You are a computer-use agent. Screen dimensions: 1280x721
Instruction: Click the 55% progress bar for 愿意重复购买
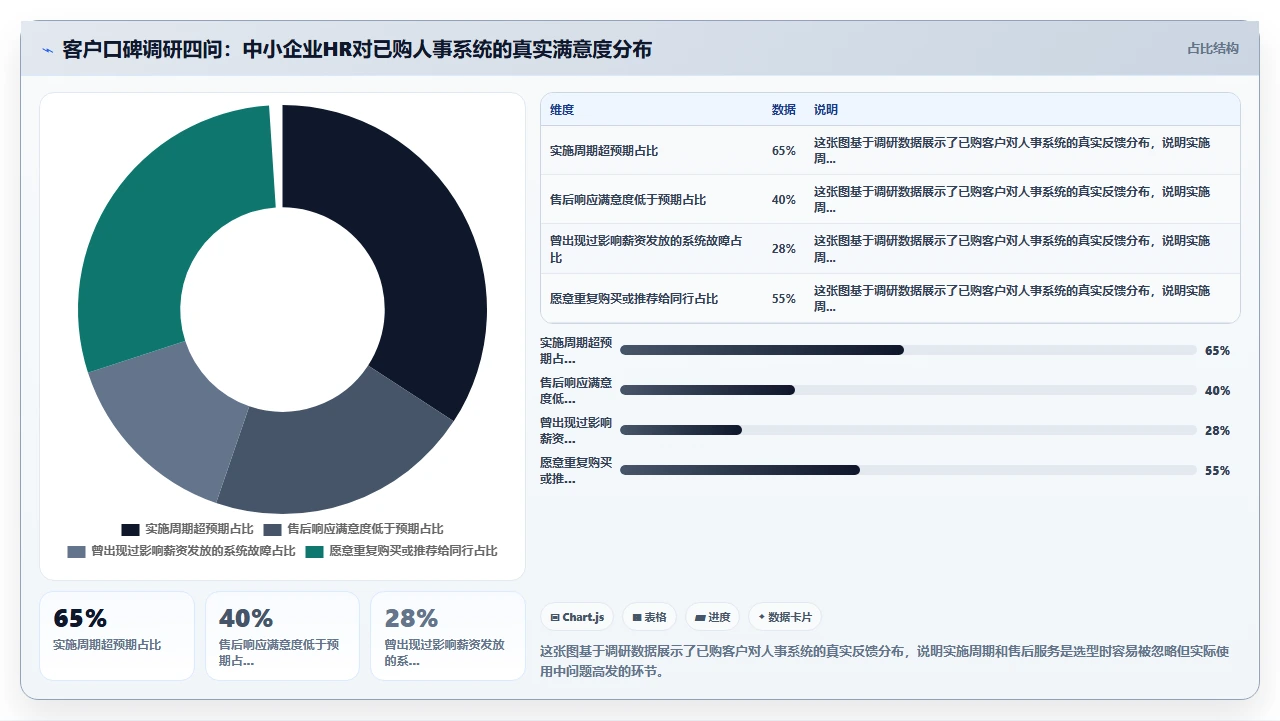pos(908,470)
